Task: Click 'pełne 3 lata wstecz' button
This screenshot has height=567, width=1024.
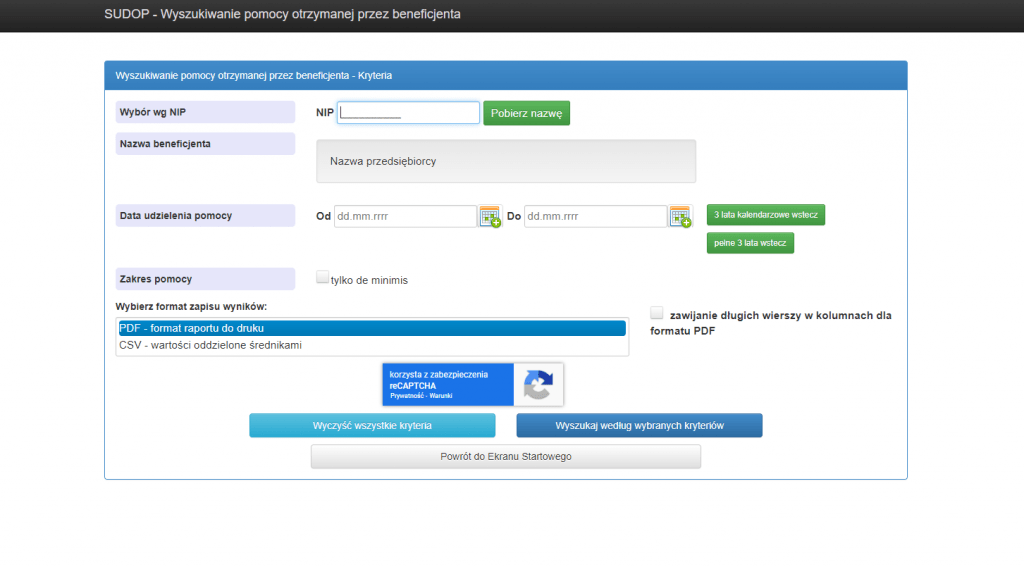Action: pos(750,243)
